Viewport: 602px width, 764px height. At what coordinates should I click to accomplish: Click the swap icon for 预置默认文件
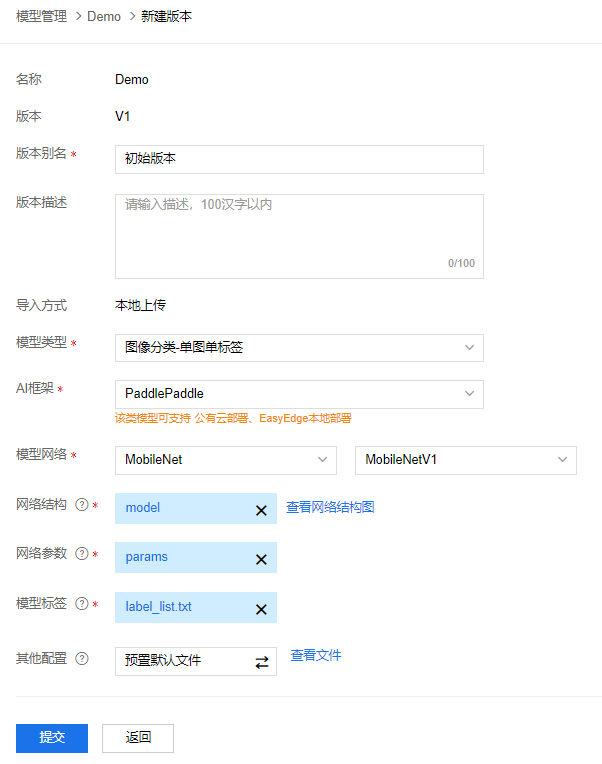[262, 662]
